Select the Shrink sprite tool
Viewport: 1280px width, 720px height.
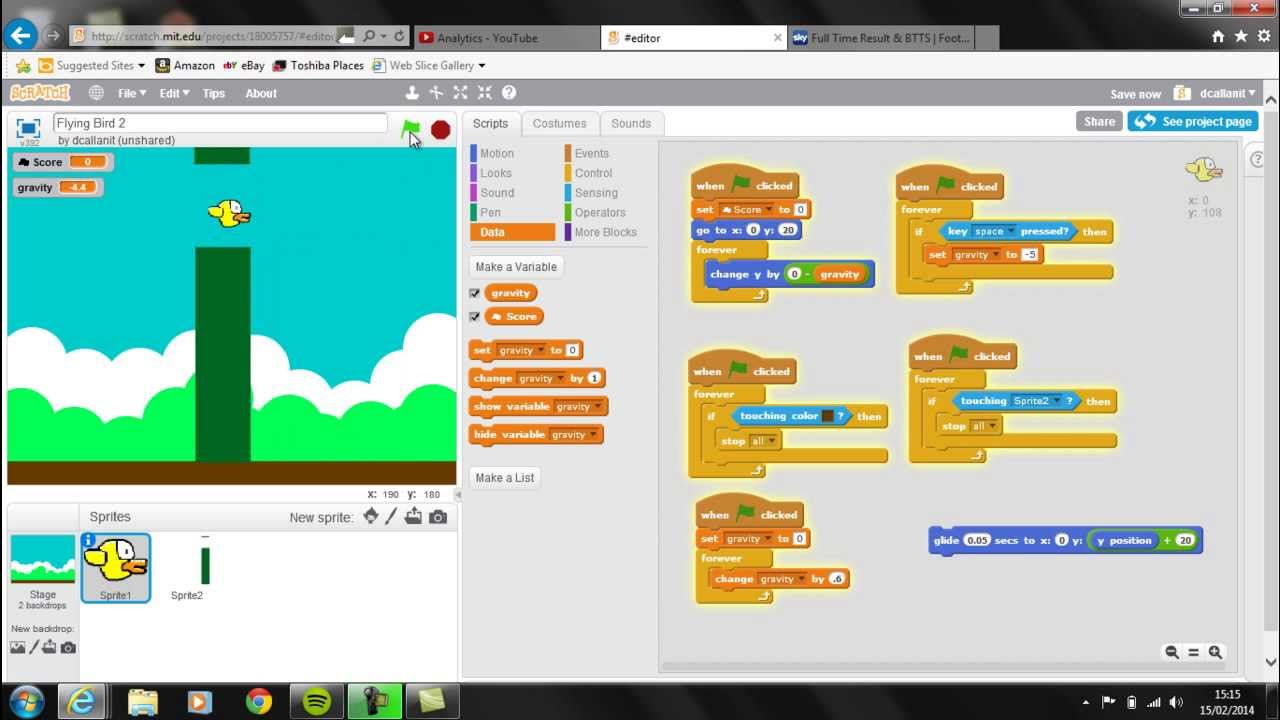pos(485,93)
